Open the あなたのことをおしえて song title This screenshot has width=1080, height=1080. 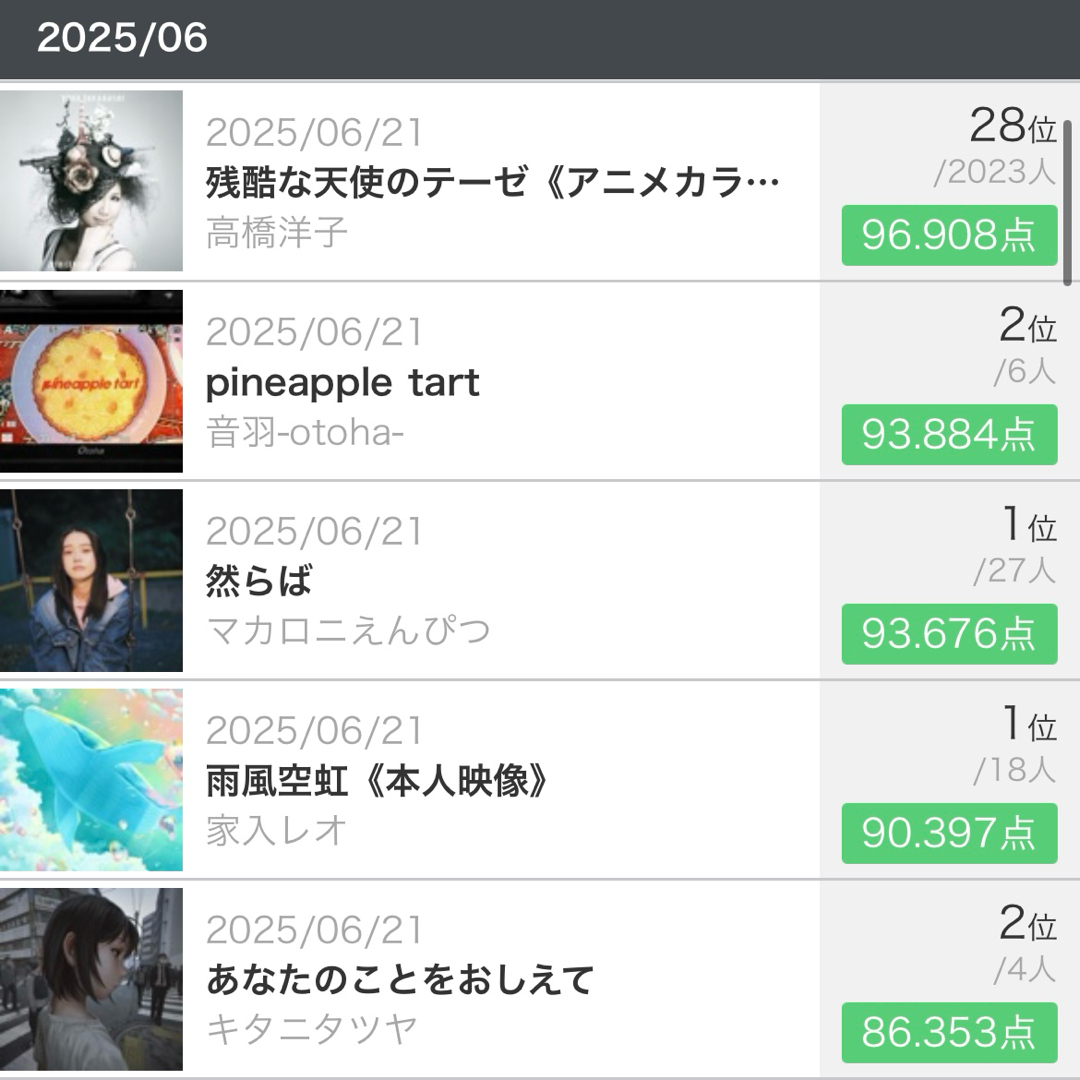tap(400, 980)
